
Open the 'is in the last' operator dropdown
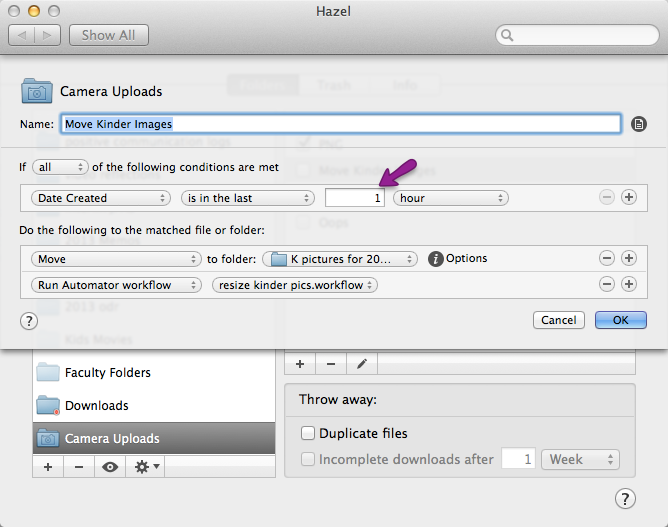coord(248,198)
